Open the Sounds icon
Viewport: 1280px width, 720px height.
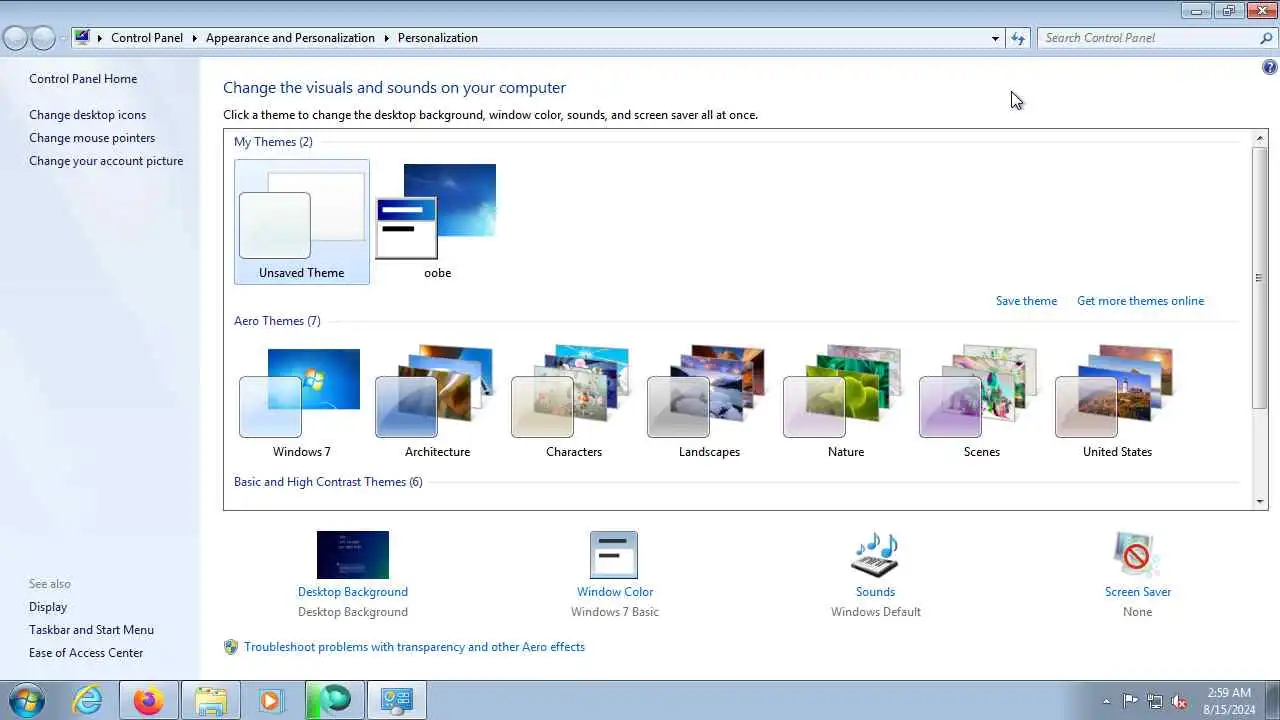tap(875, 555)
